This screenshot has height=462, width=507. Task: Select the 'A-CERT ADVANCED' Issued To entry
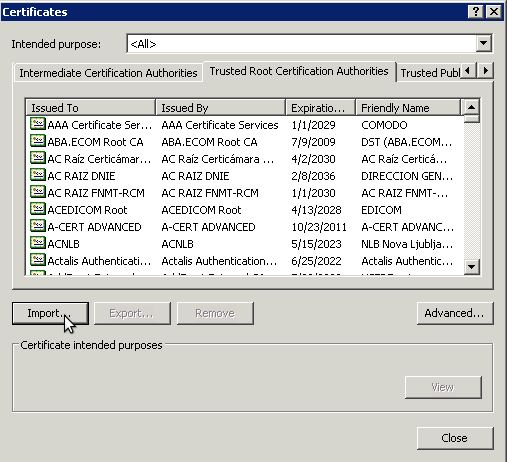pyautogui.click(x=94, y=227)
